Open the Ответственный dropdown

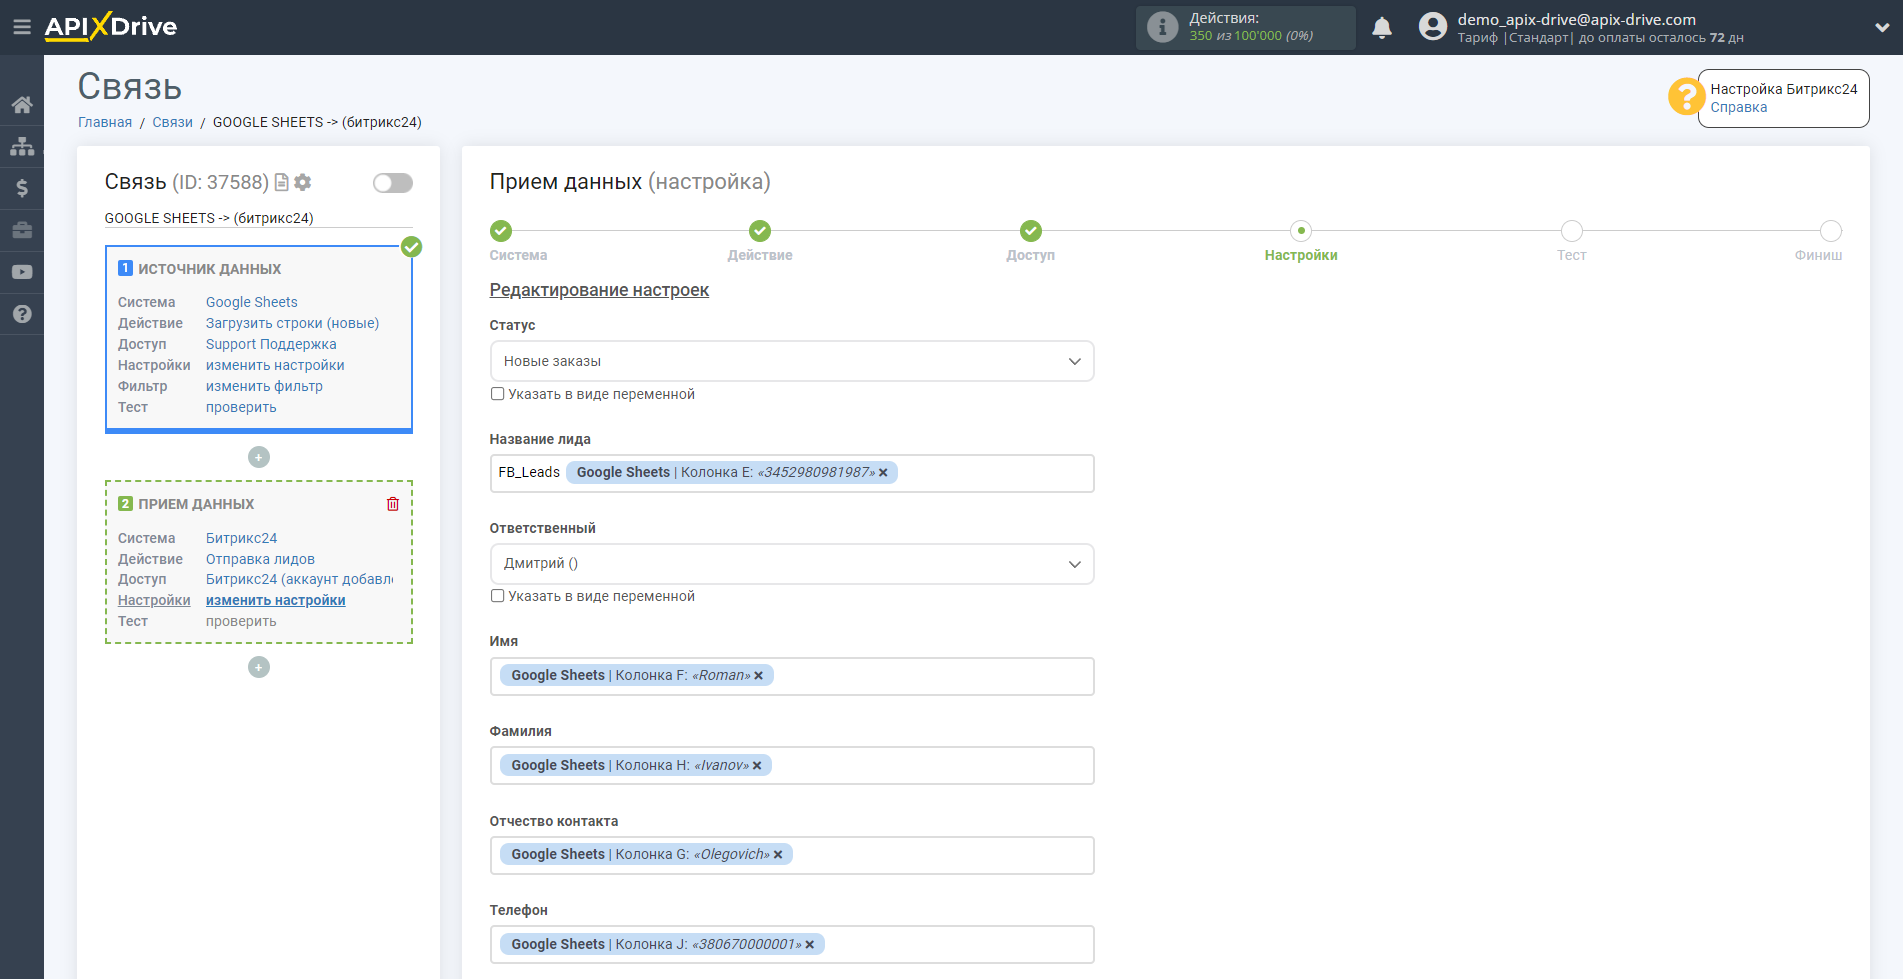tap(792, 564)
